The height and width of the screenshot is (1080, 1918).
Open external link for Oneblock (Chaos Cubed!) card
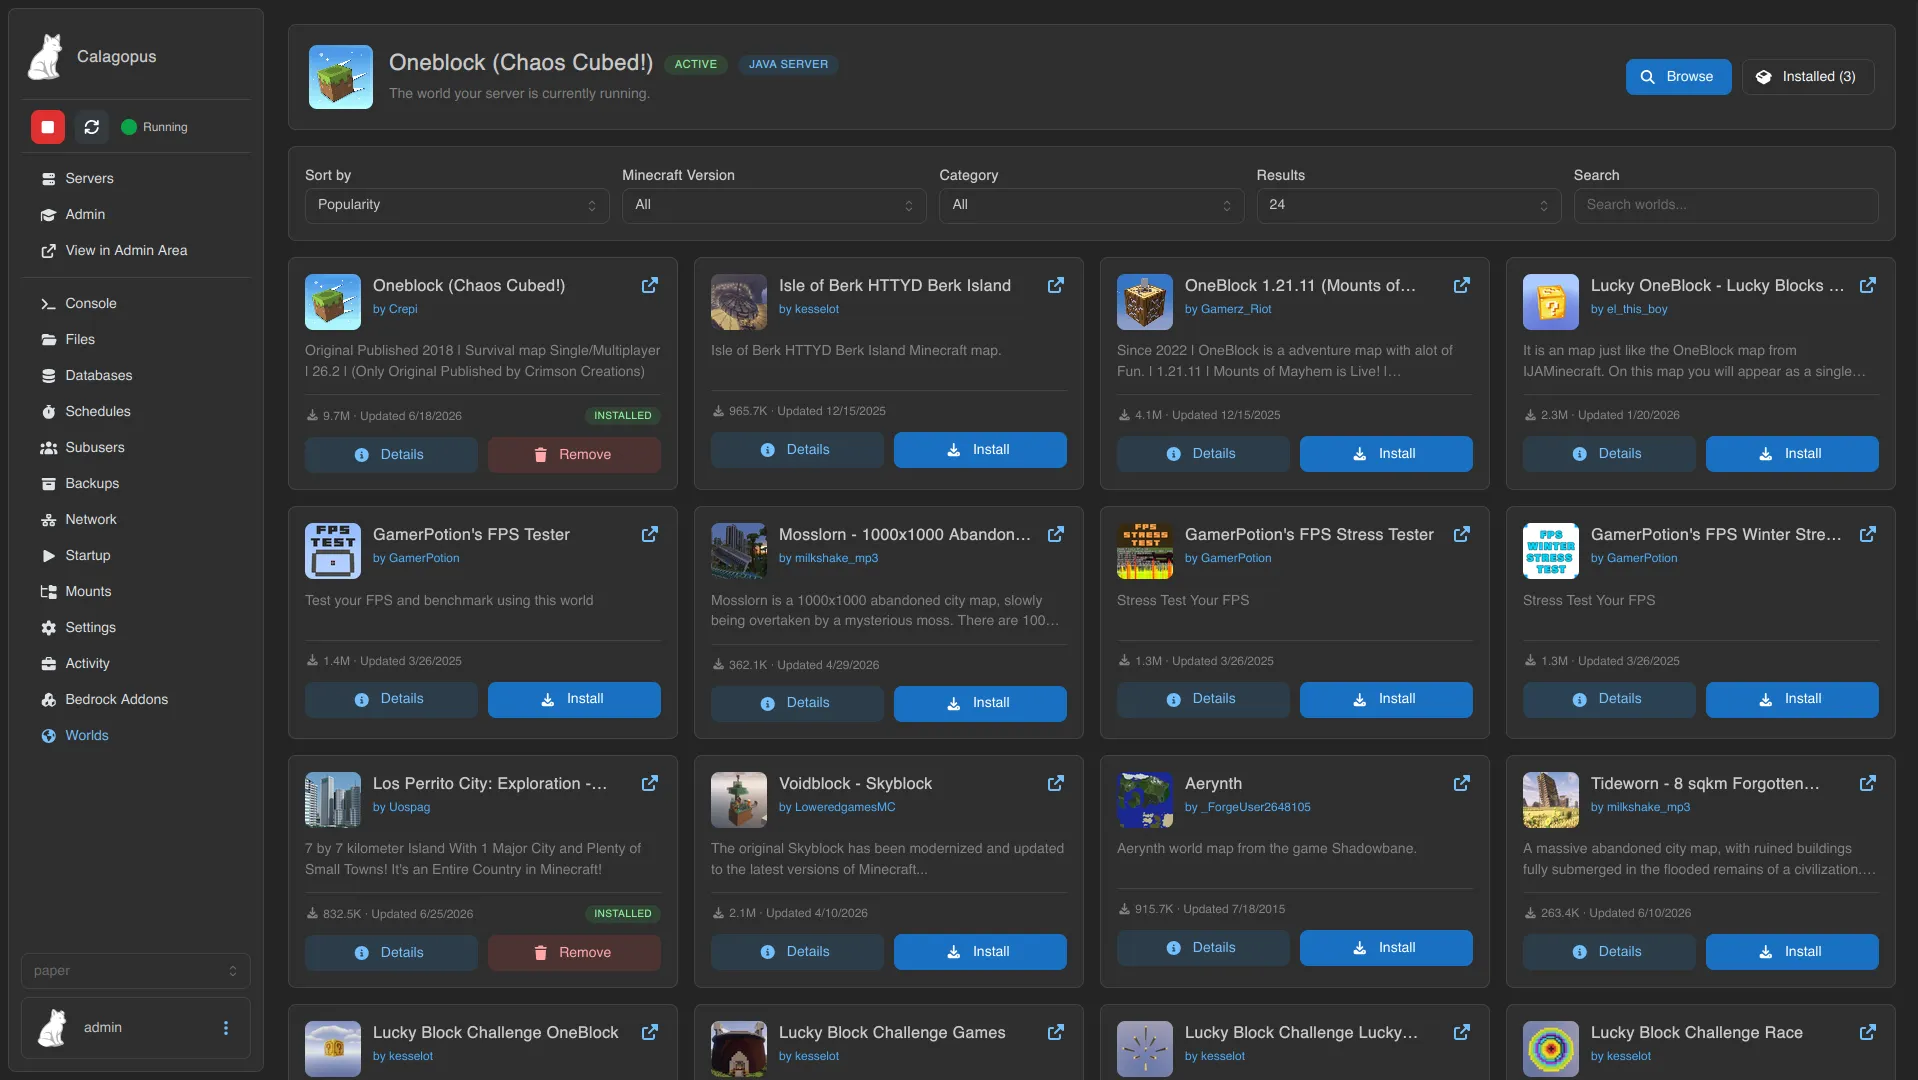pos(650,286)
